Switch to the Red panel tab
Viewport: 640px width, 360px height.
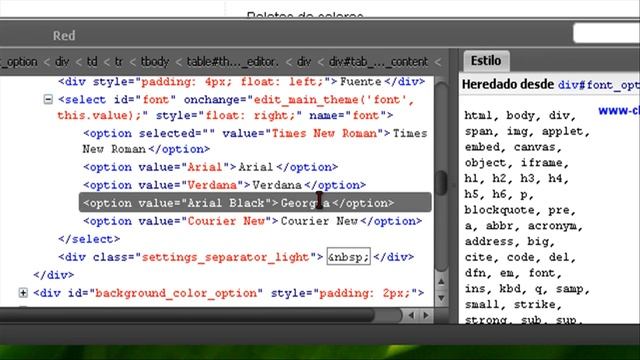pyautogui.click(x=64, y=36)
